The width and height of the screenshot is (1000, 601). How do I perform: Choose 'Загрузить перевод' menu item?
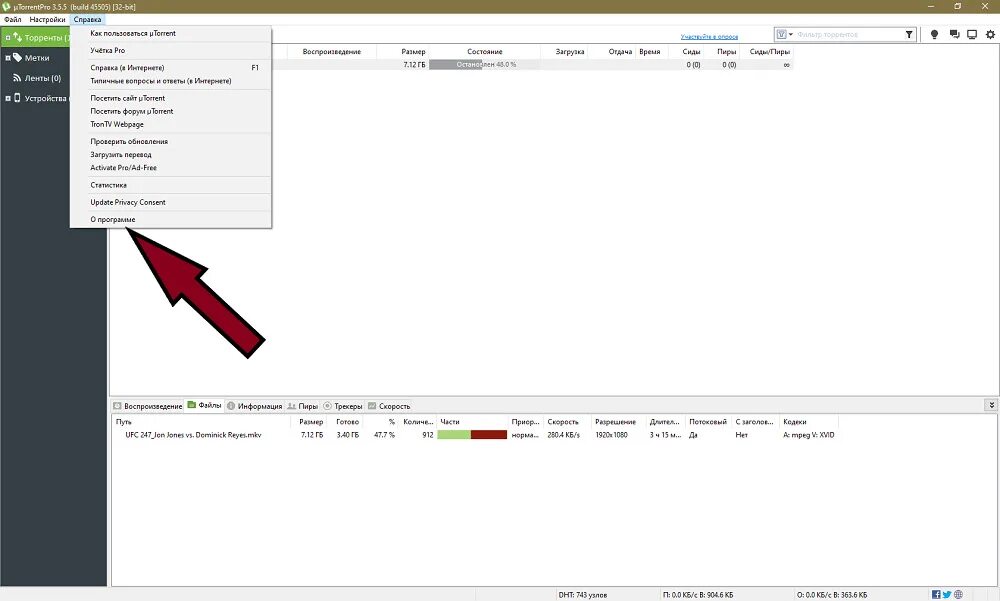point(170,154)
